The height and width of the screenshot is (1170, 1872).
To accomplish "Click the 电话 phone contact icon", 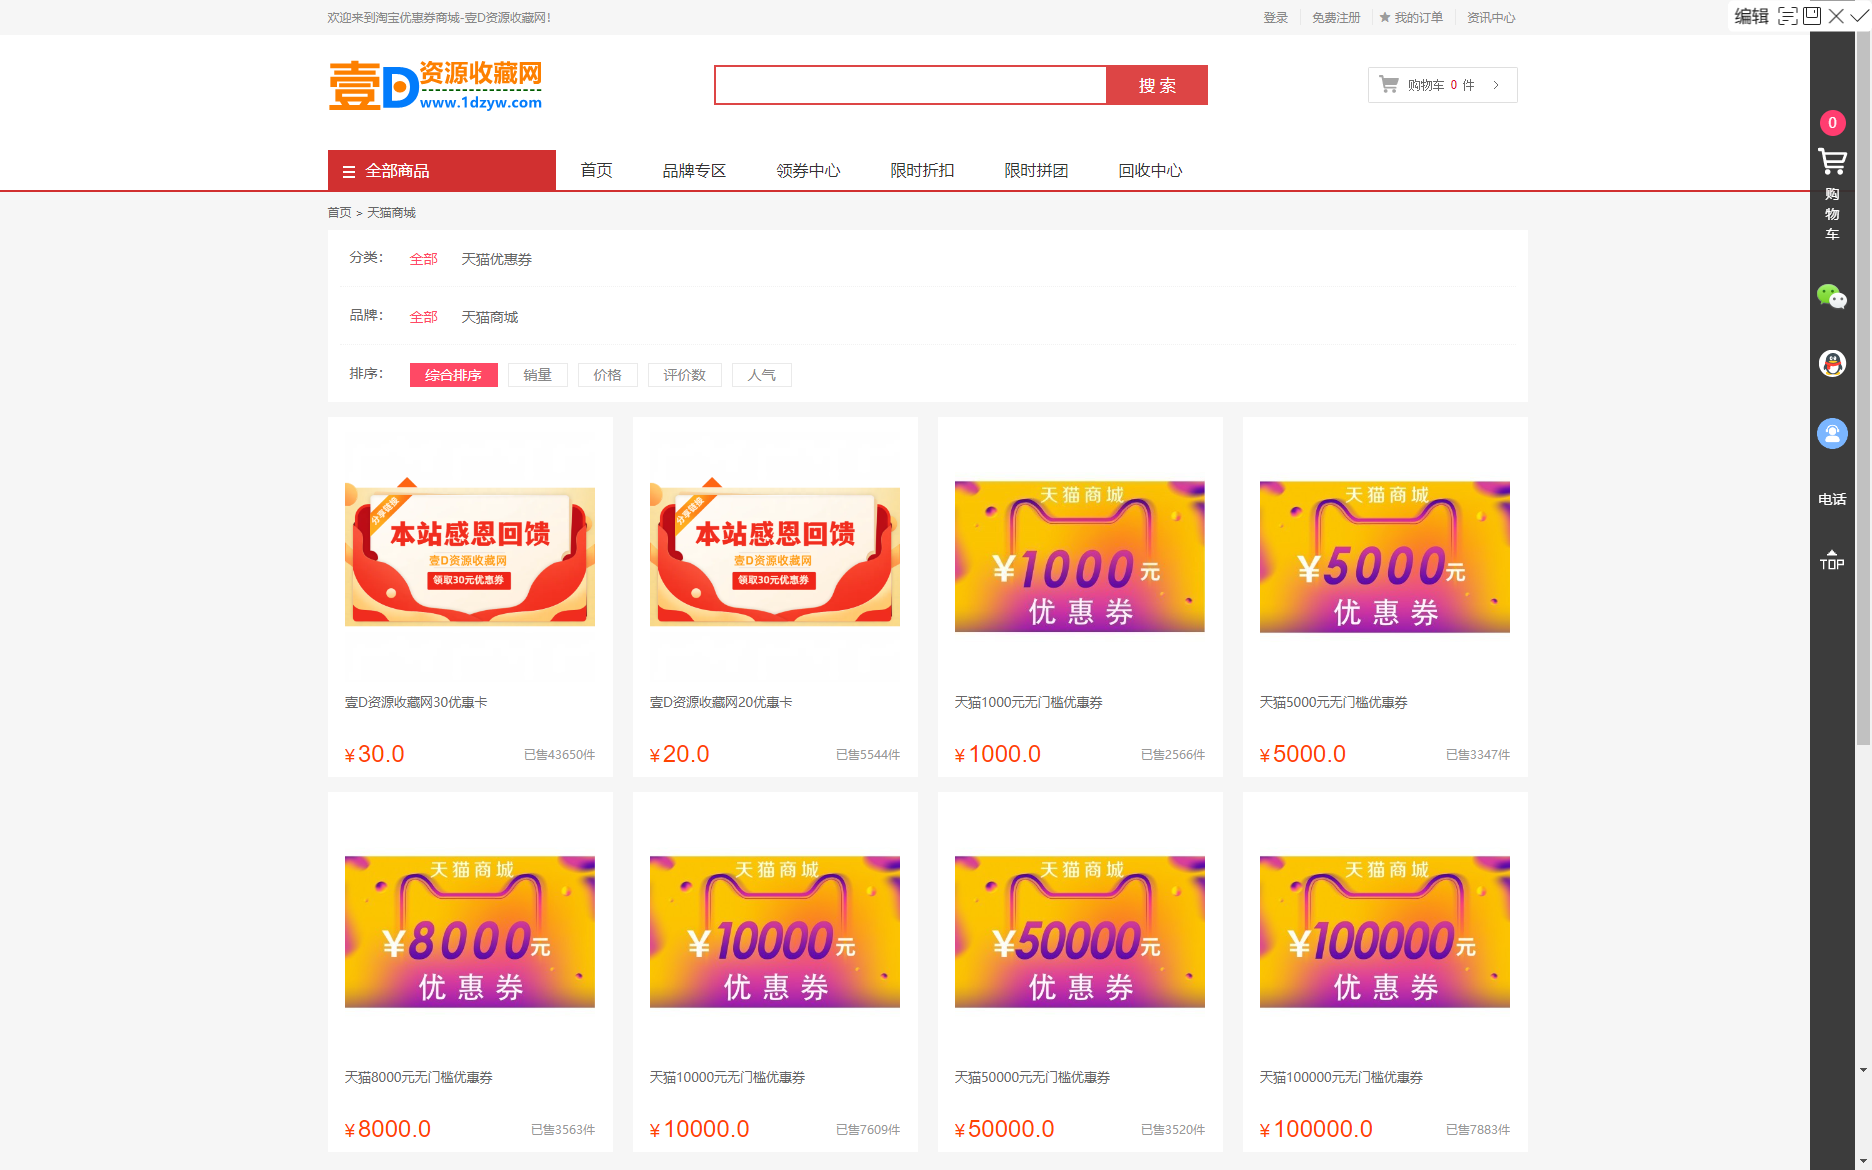I will point(1832,499).
